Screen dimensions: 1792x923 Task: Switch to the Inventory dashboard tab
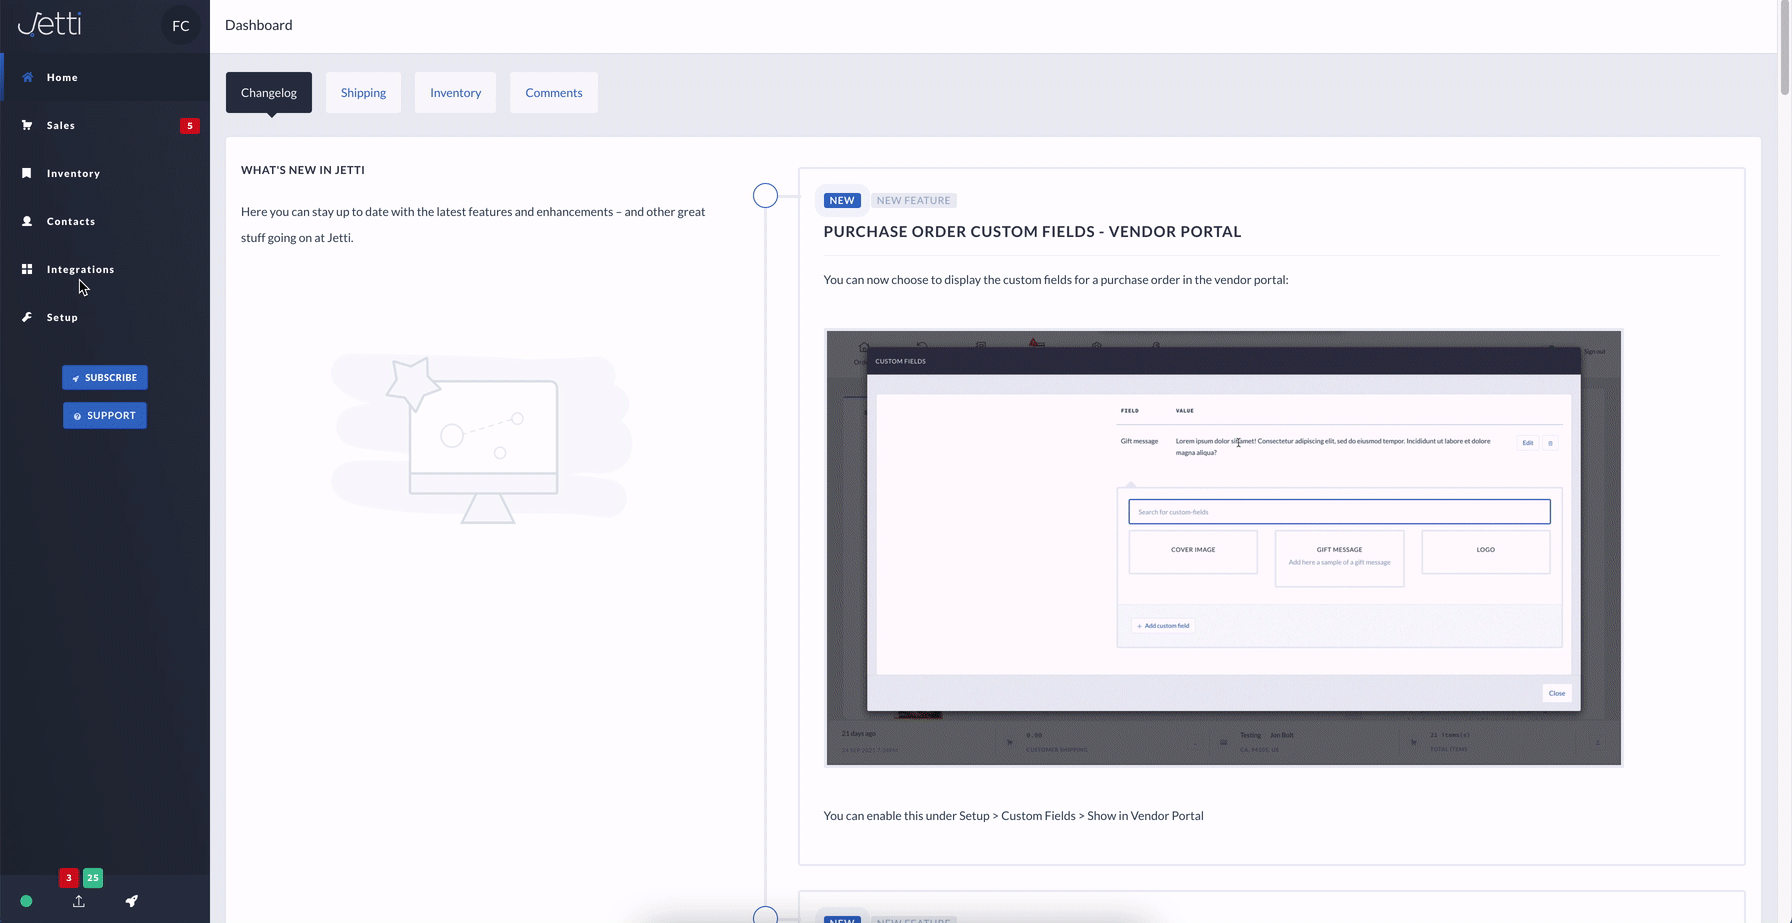click(x=455, y=92)
